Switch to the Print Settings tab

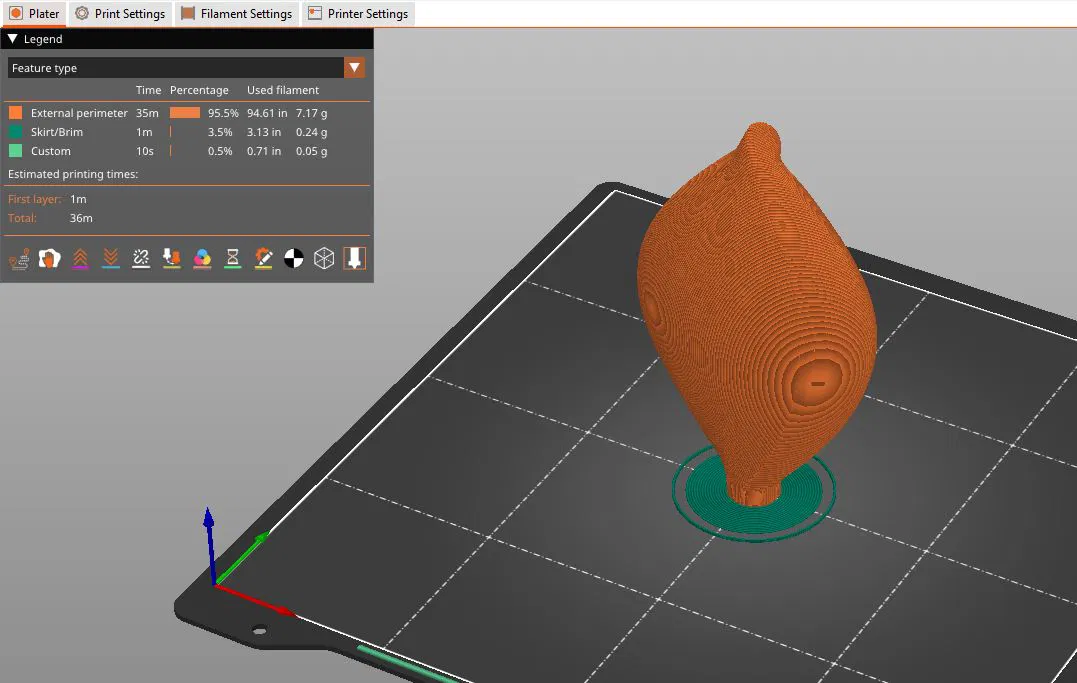coord(120,13)
